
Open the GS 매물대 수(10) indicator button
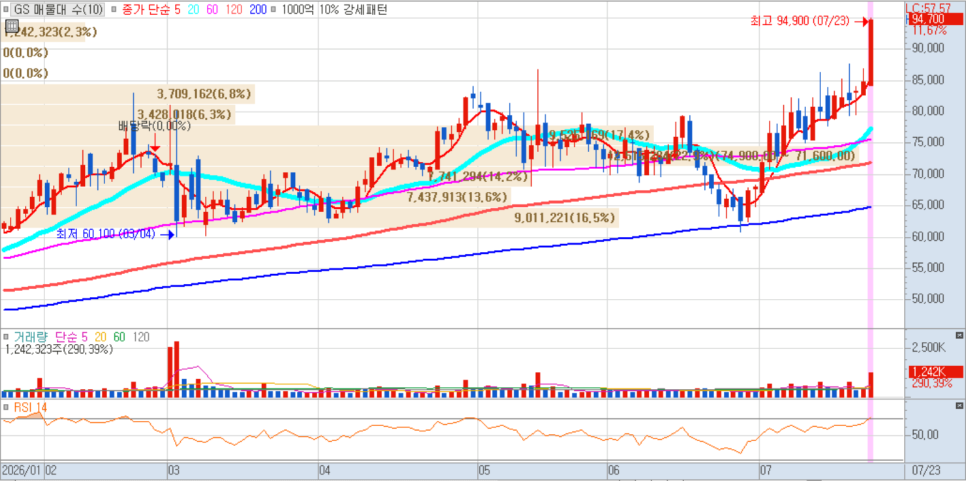59,9
